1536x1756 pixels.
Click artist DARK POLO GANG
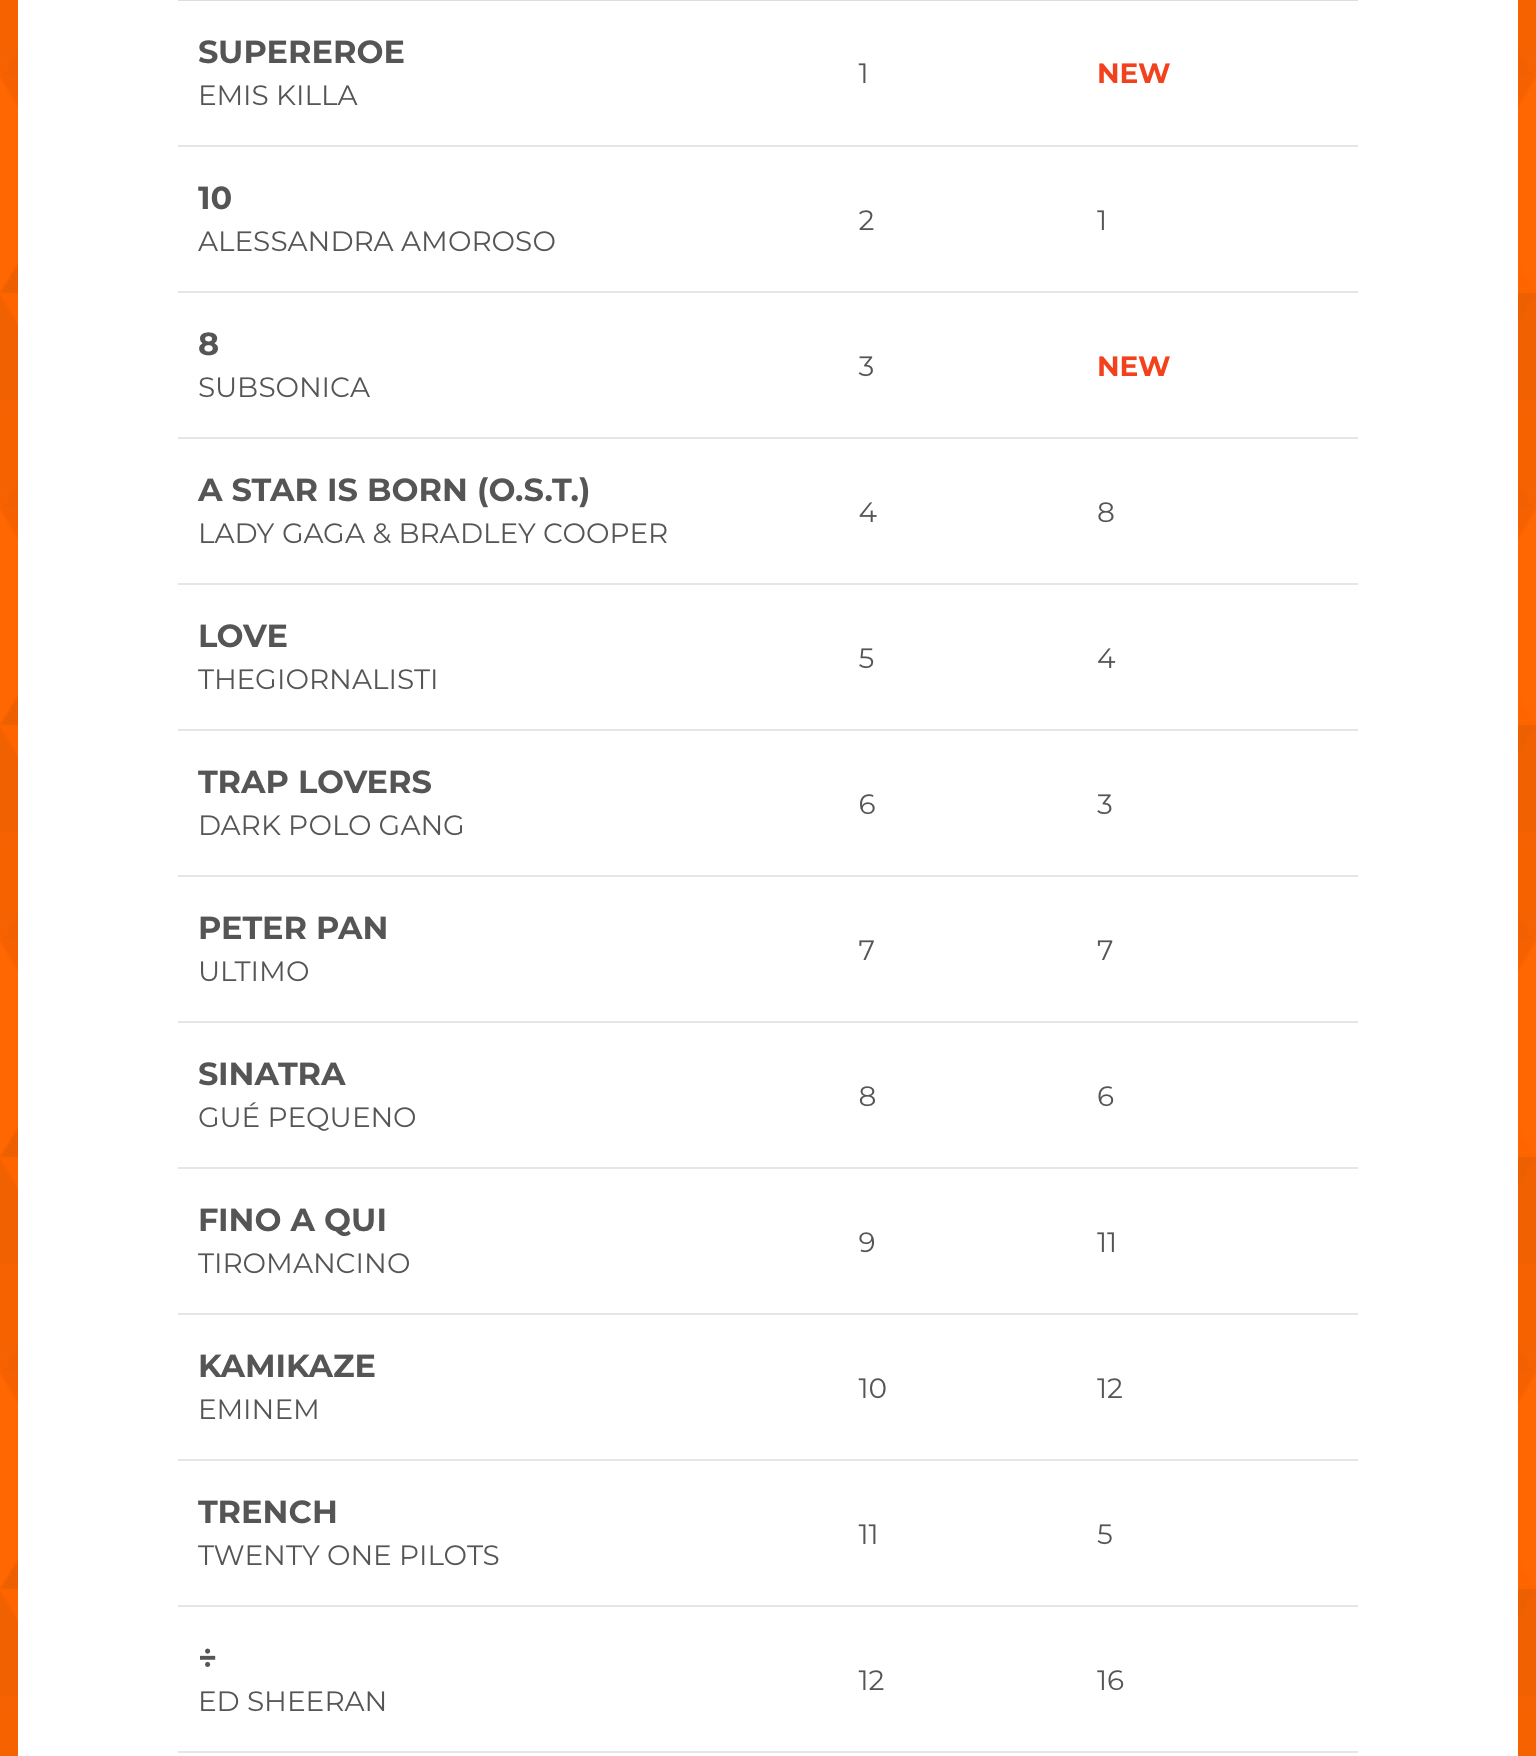point(331,826)
